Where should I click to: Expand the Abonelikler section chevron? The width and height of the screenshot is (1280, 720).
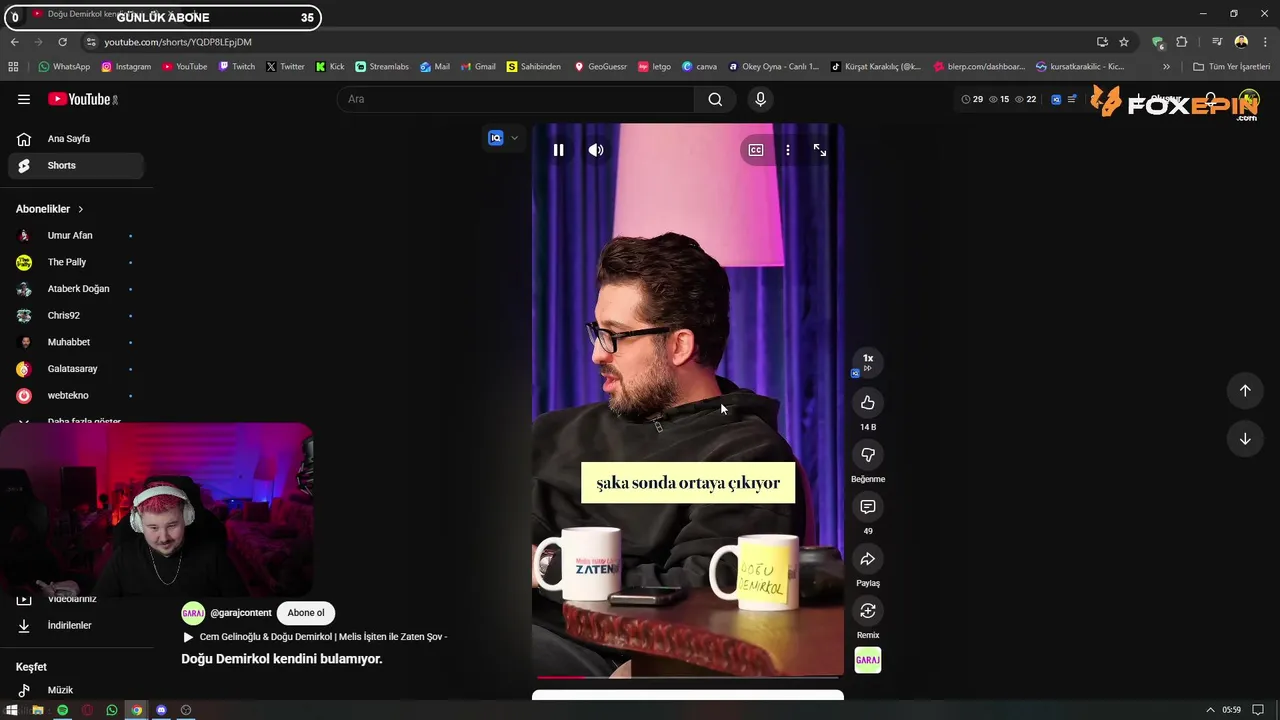(x=80, y=209)
